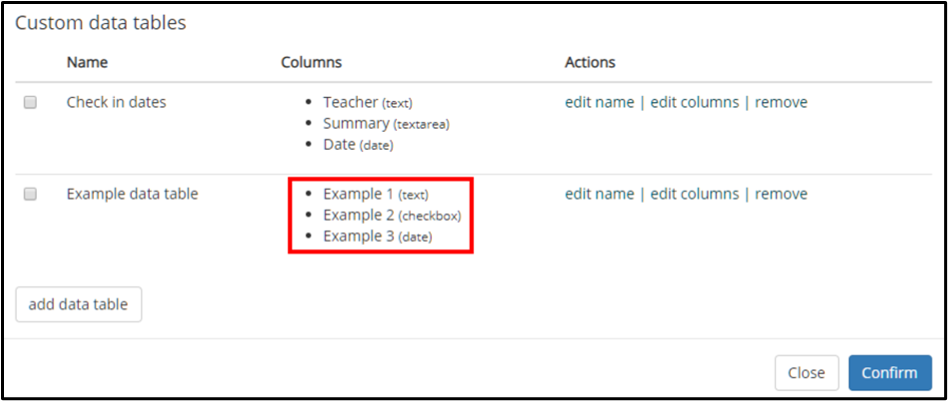Edit name of Check in dates table
The height and width of the screenshot is (401, 948).
(599, 102)
